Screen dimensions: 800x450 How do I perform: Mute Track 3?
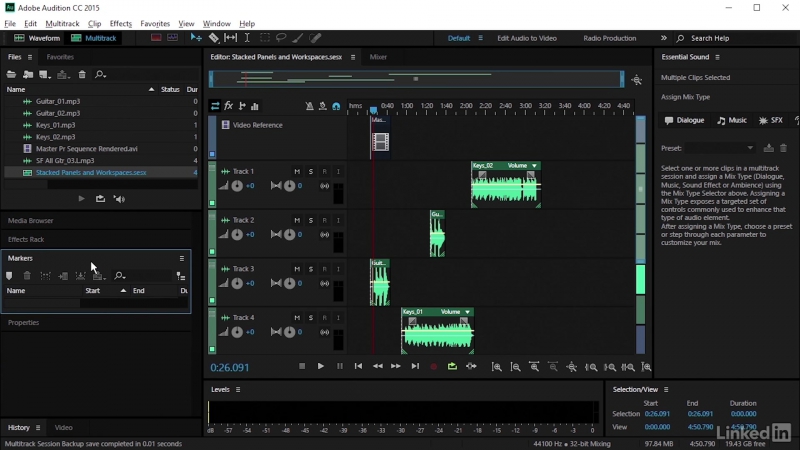[x=297, y=269]
